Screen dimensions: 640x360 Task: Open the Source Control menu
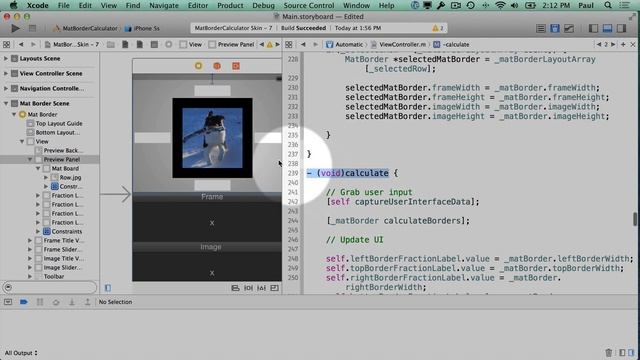coord(309,5)
